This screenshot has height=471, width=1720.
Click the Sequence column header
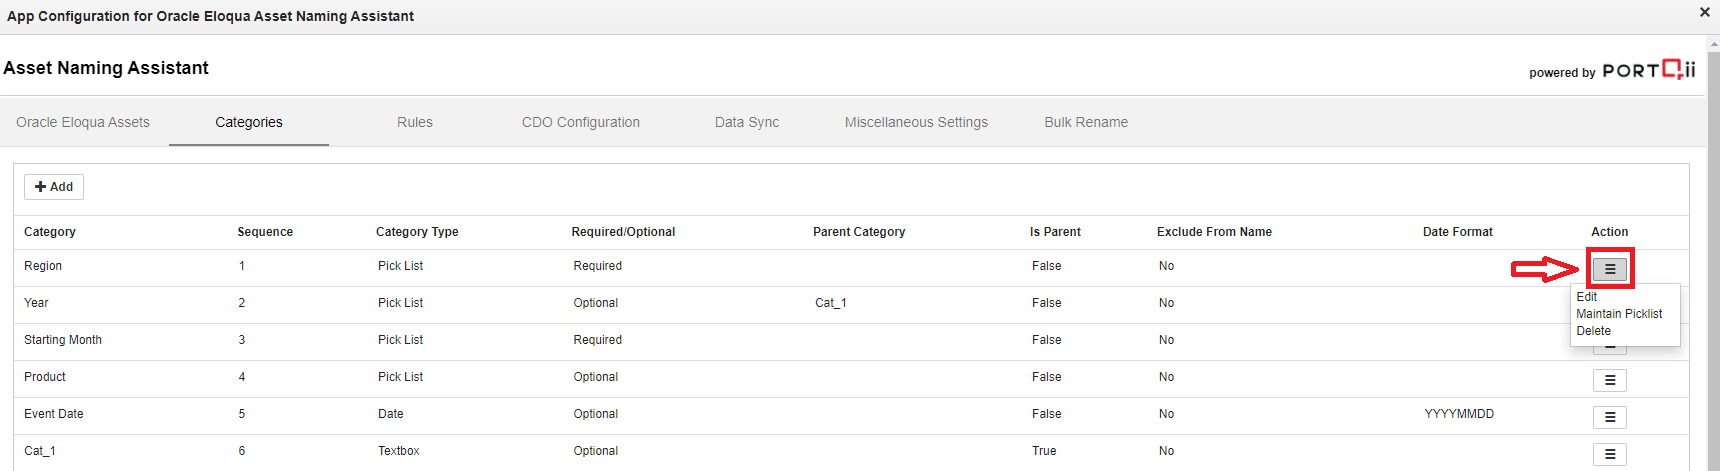(x=265, y=232)
